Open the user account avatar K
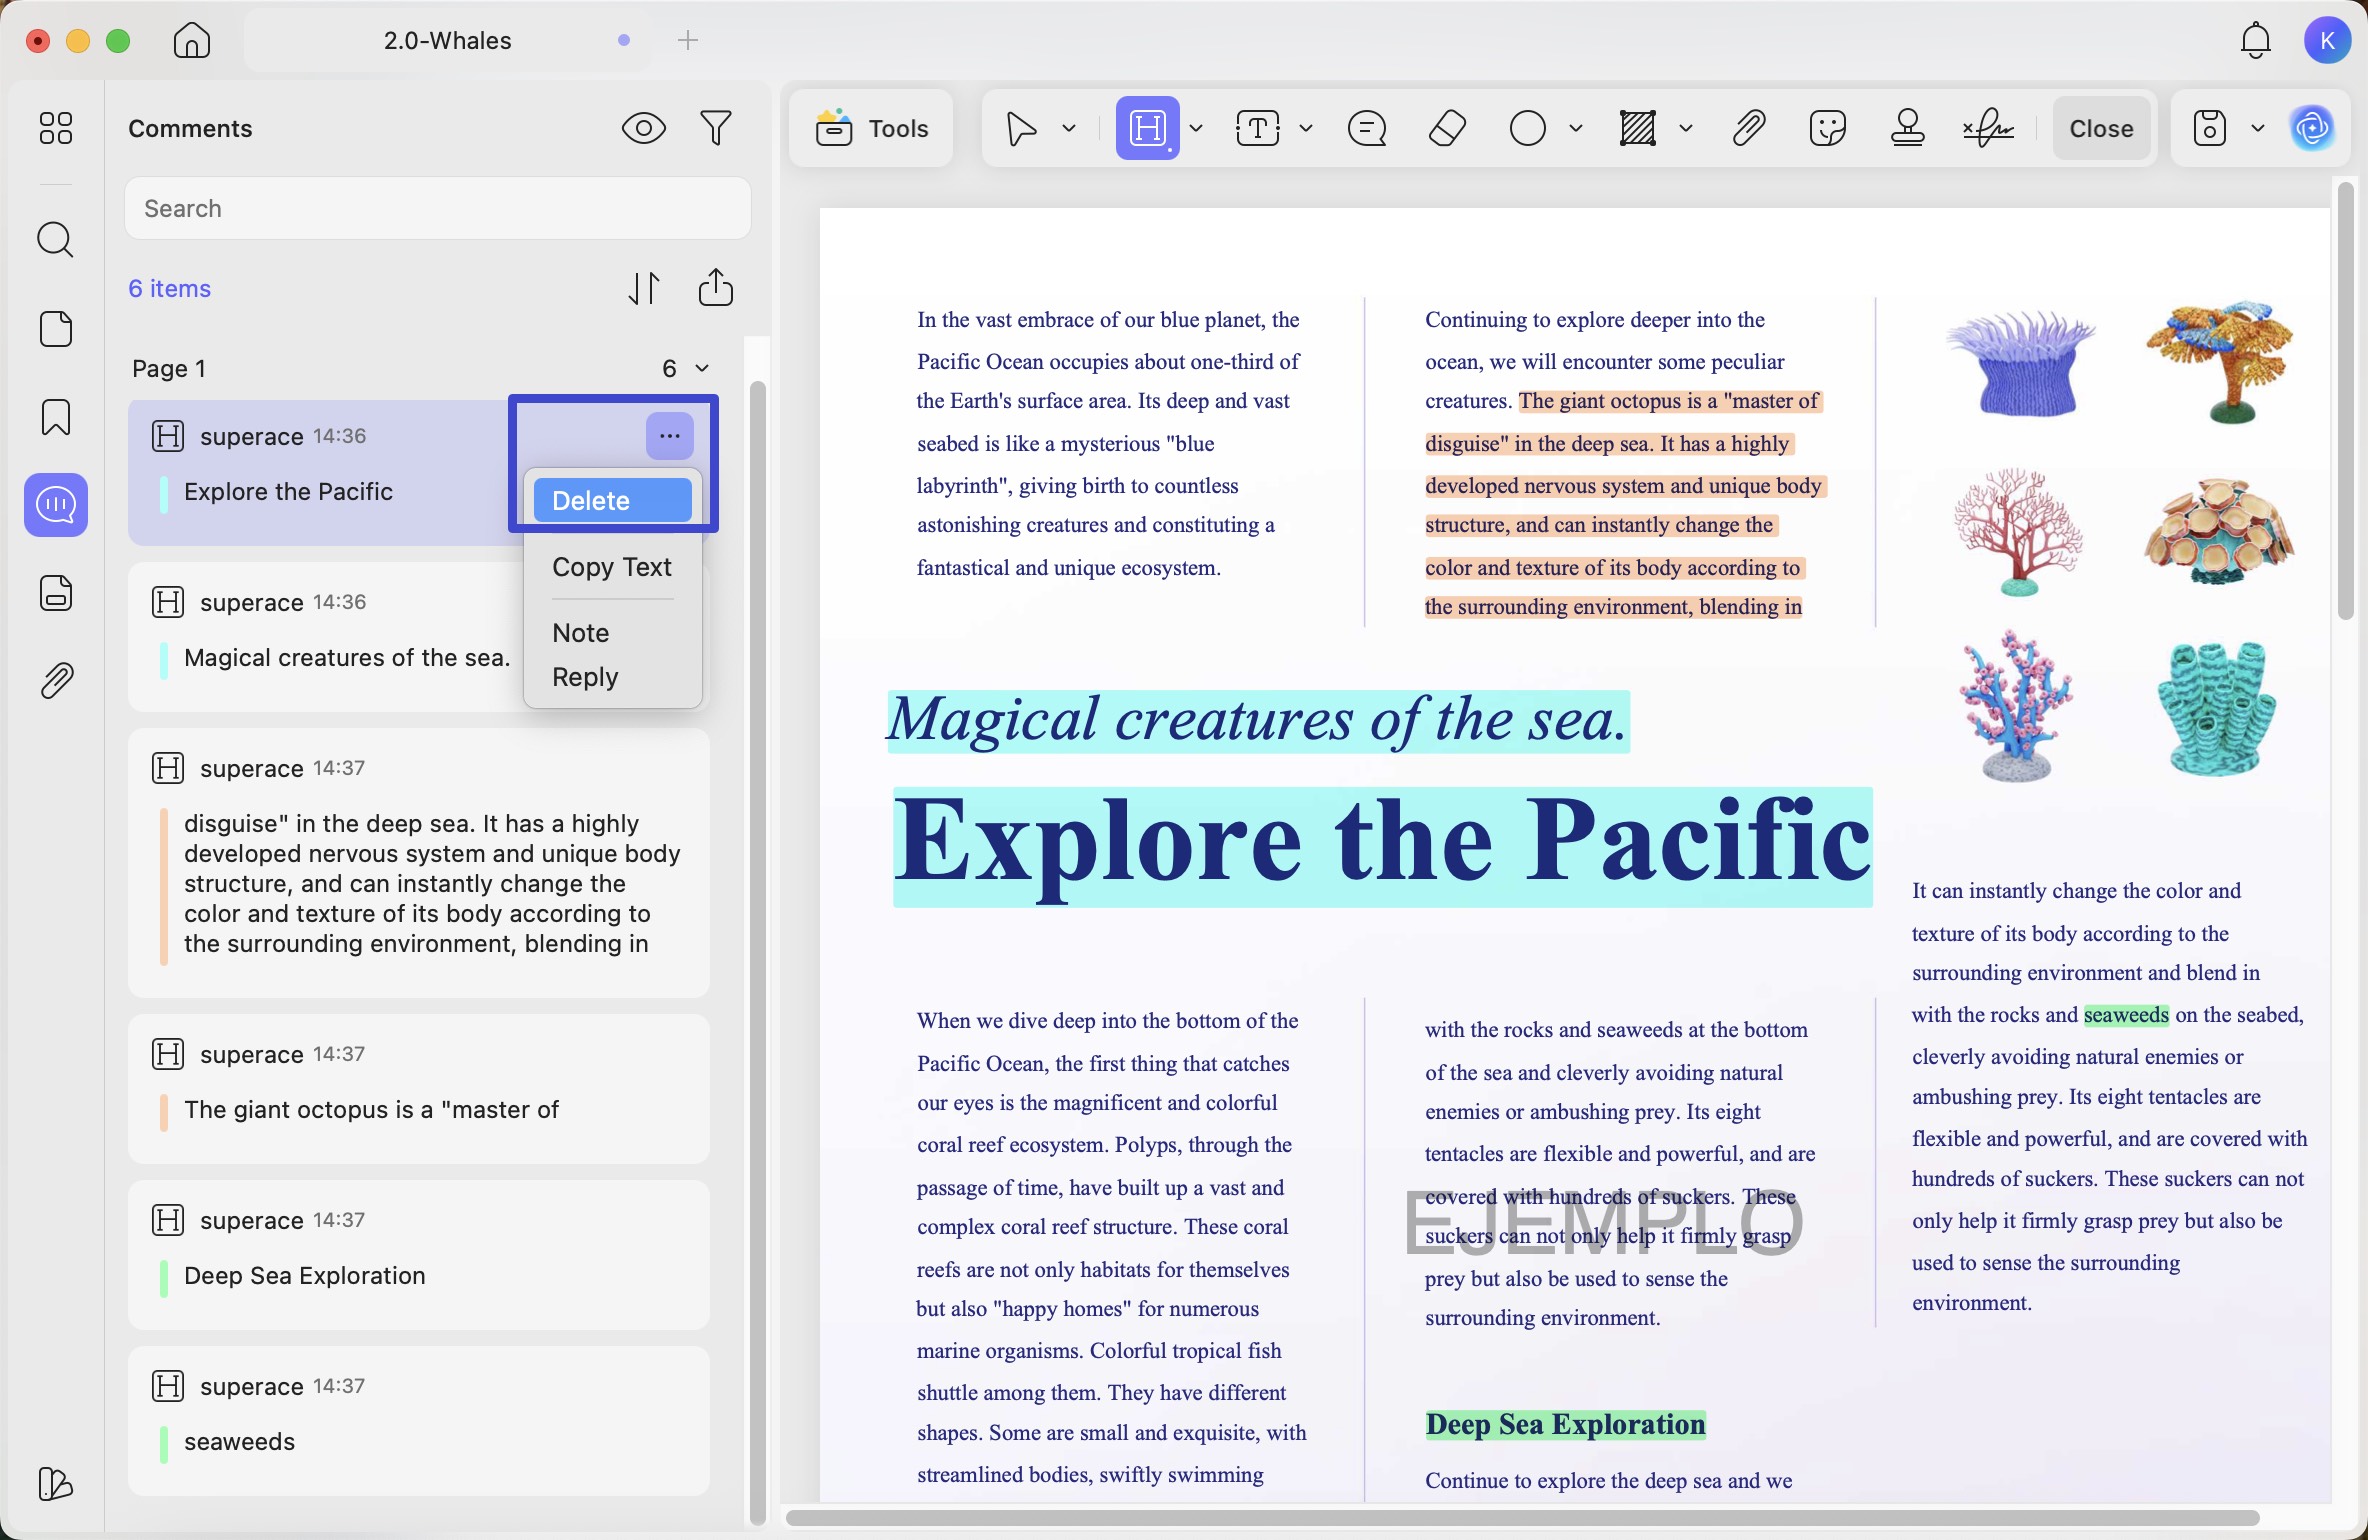This screenshot has width=2368, height=1540. 2327,41
